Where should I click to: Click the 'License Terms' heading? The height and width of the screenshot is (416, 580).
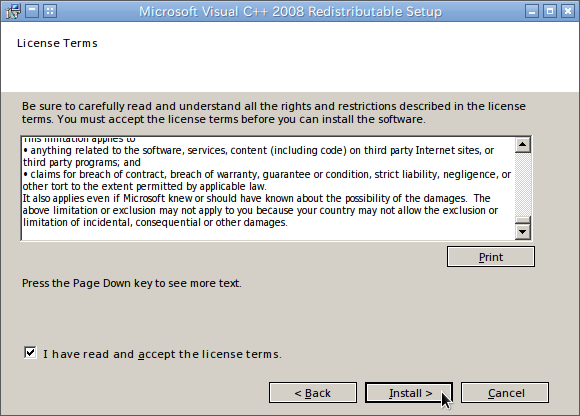click(57, 43)
